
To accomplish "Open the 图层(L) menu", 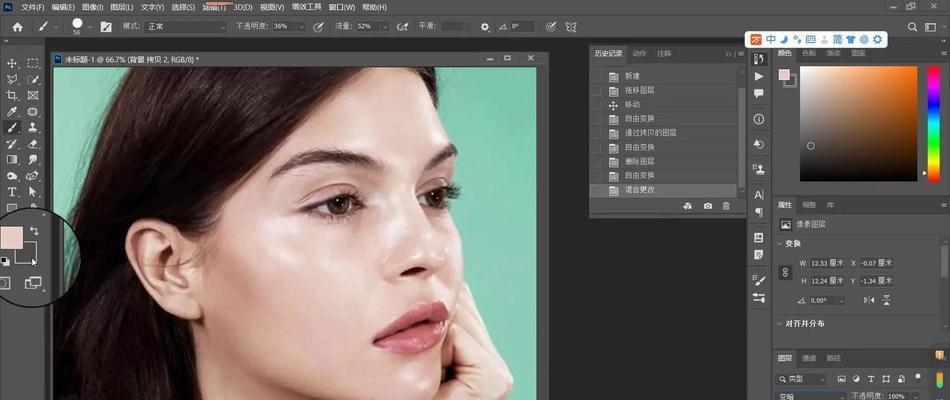I will 122,7.
